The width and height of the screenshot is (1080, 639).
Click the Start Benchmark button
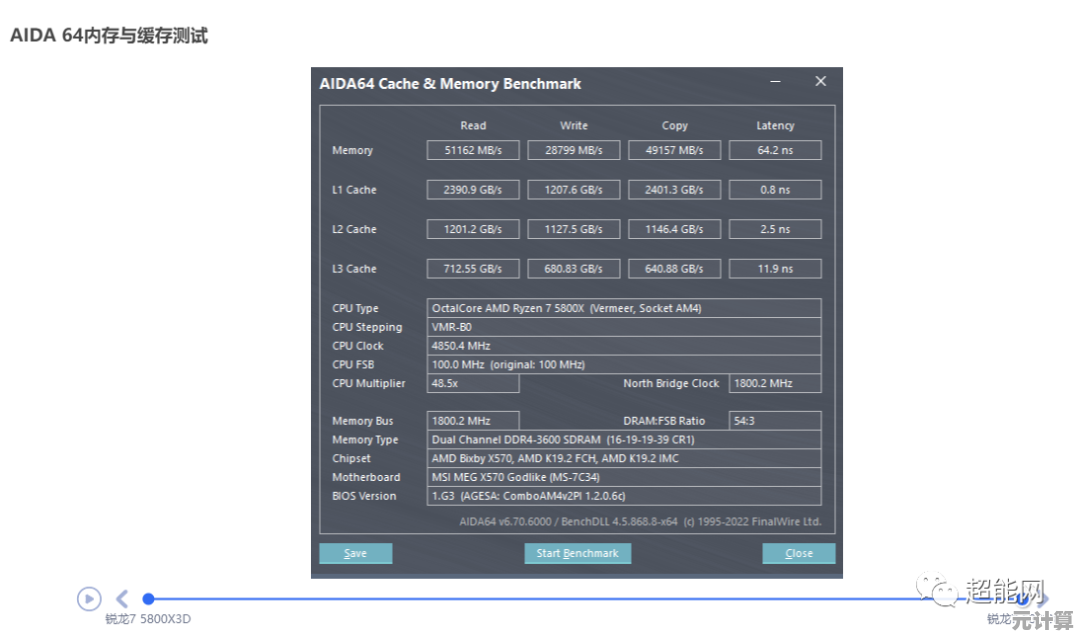(577, 553)
